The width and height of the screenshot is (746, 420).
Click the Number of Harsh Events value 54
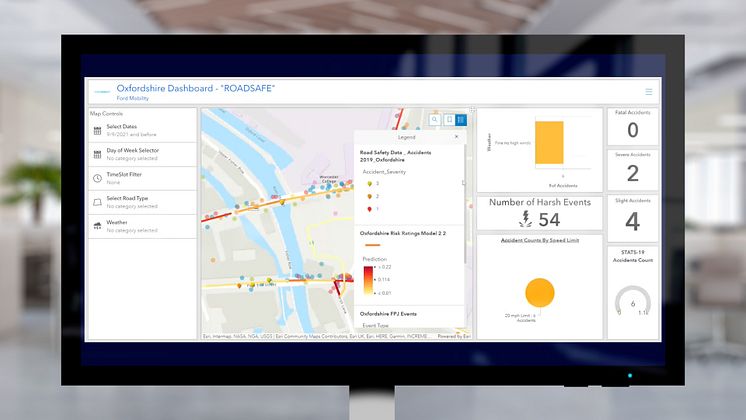pyautogui.click(x=550, y=220)
